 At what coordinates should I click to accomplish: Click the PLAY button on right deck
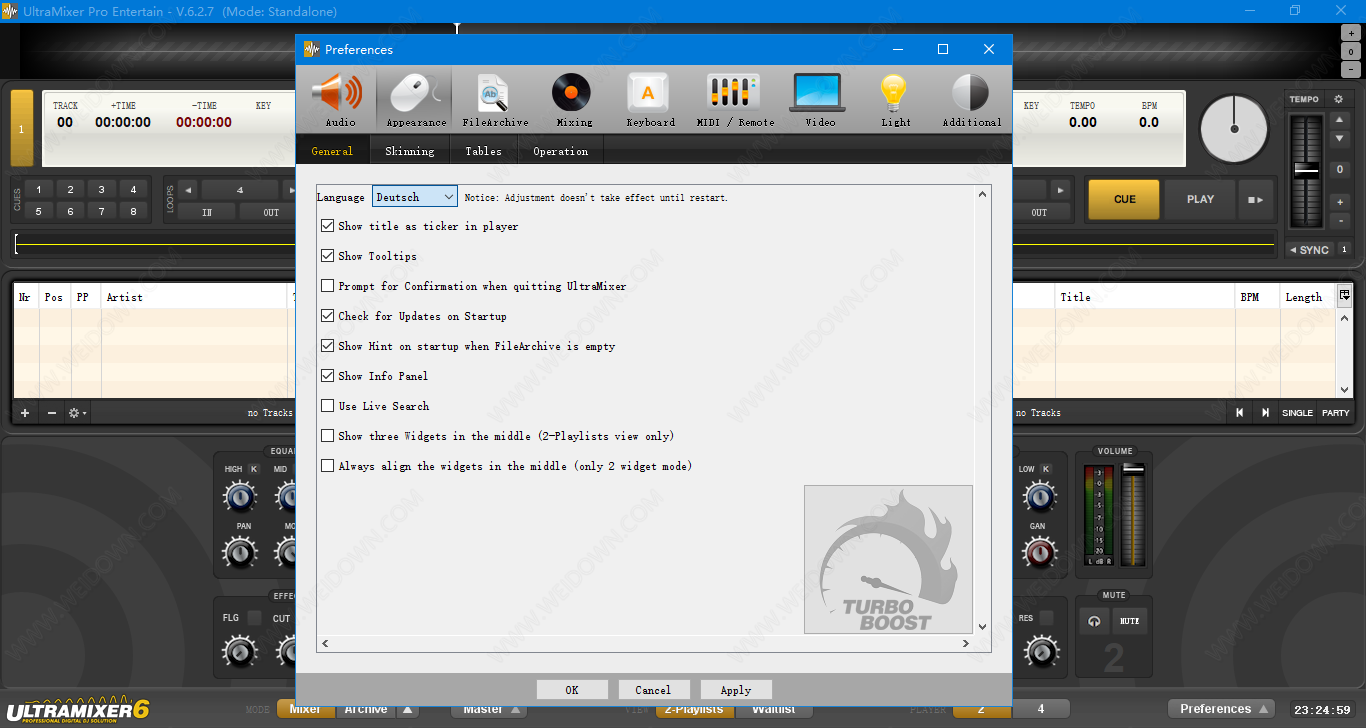tap(1200, 199)
